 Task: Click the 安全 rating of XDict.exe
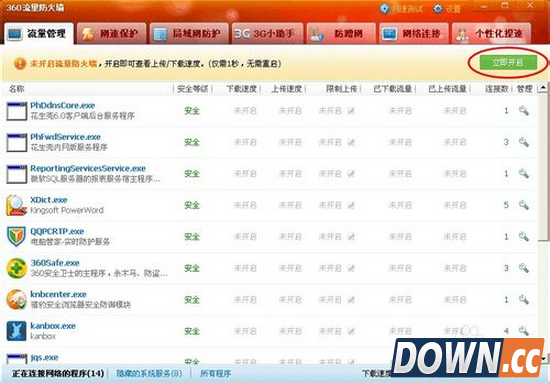pyautogui.click(x=192, y=205)
